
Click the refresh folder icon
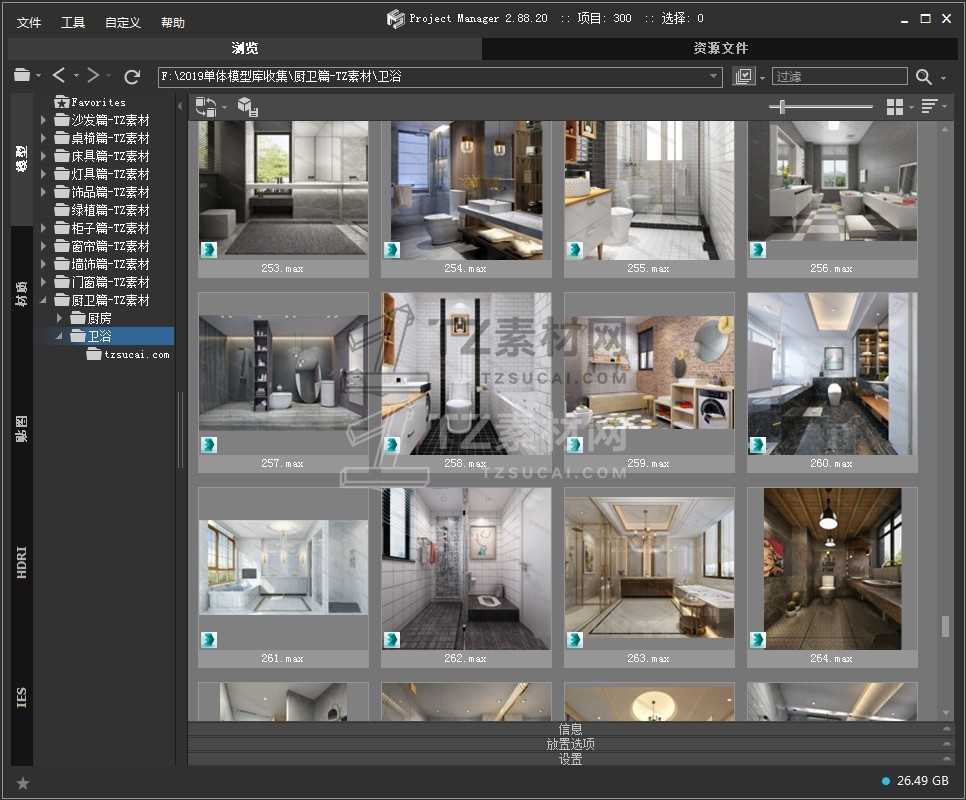132,76
